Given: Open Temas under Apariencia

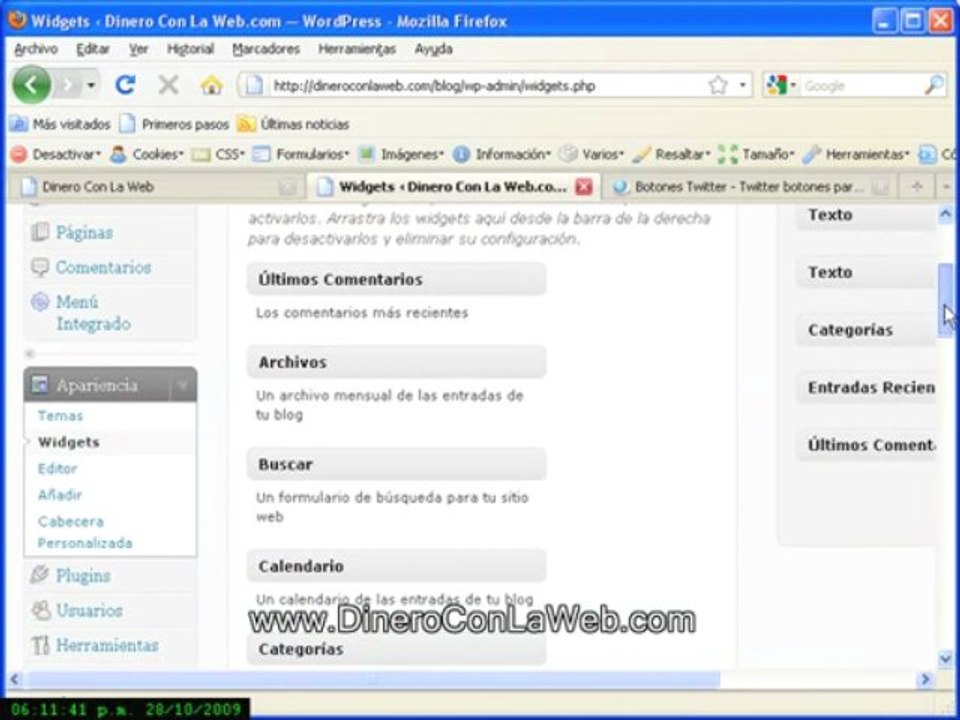Looking at the screenshot, I should tap(60, 416).
